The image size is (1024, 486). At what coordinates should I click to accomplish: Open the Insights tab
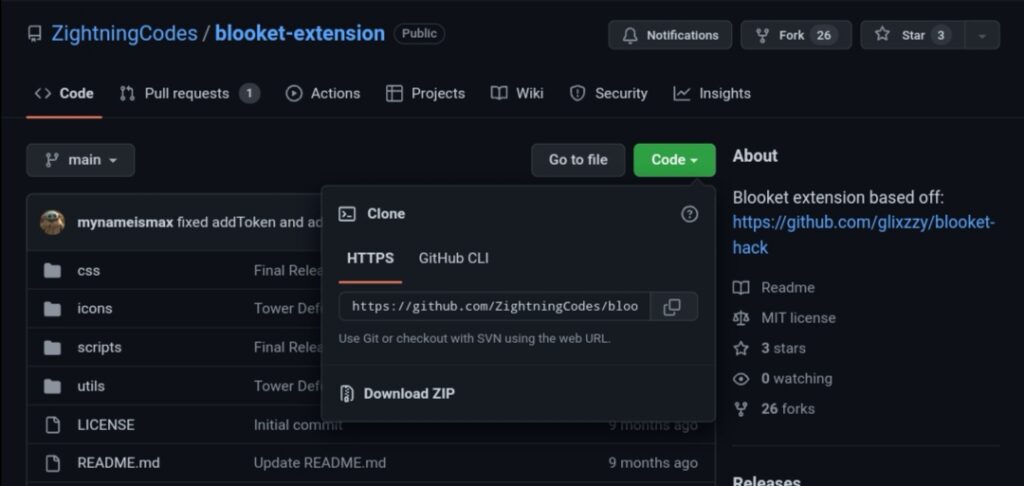[x=712, y=93]
